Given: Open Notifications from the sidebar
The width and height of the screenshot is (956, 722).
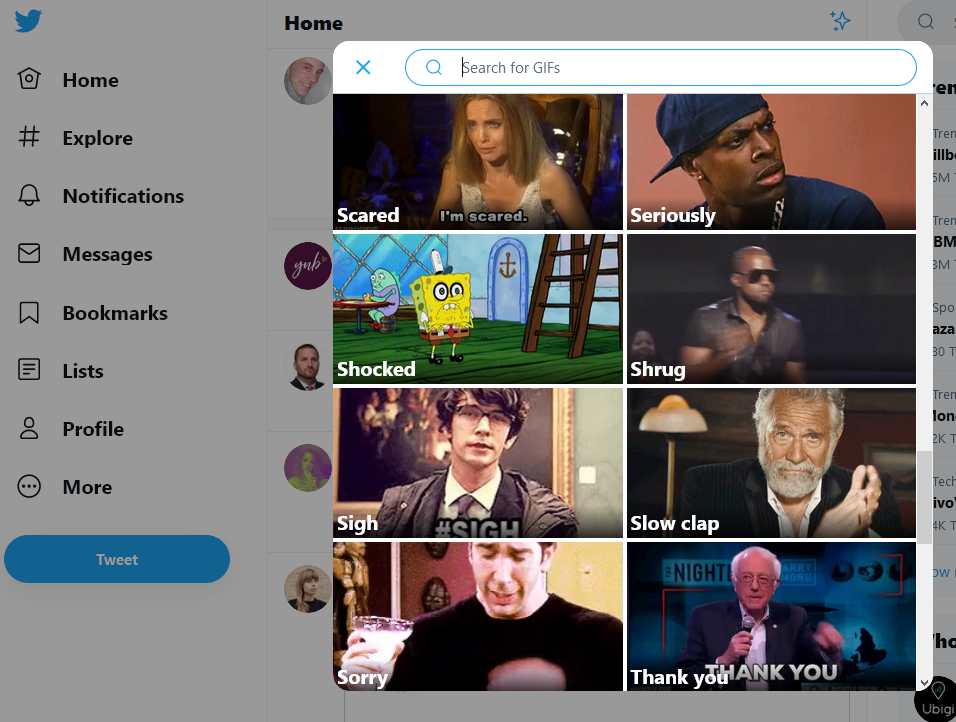Looking at the screenshot, I should (x=123, y=196).
